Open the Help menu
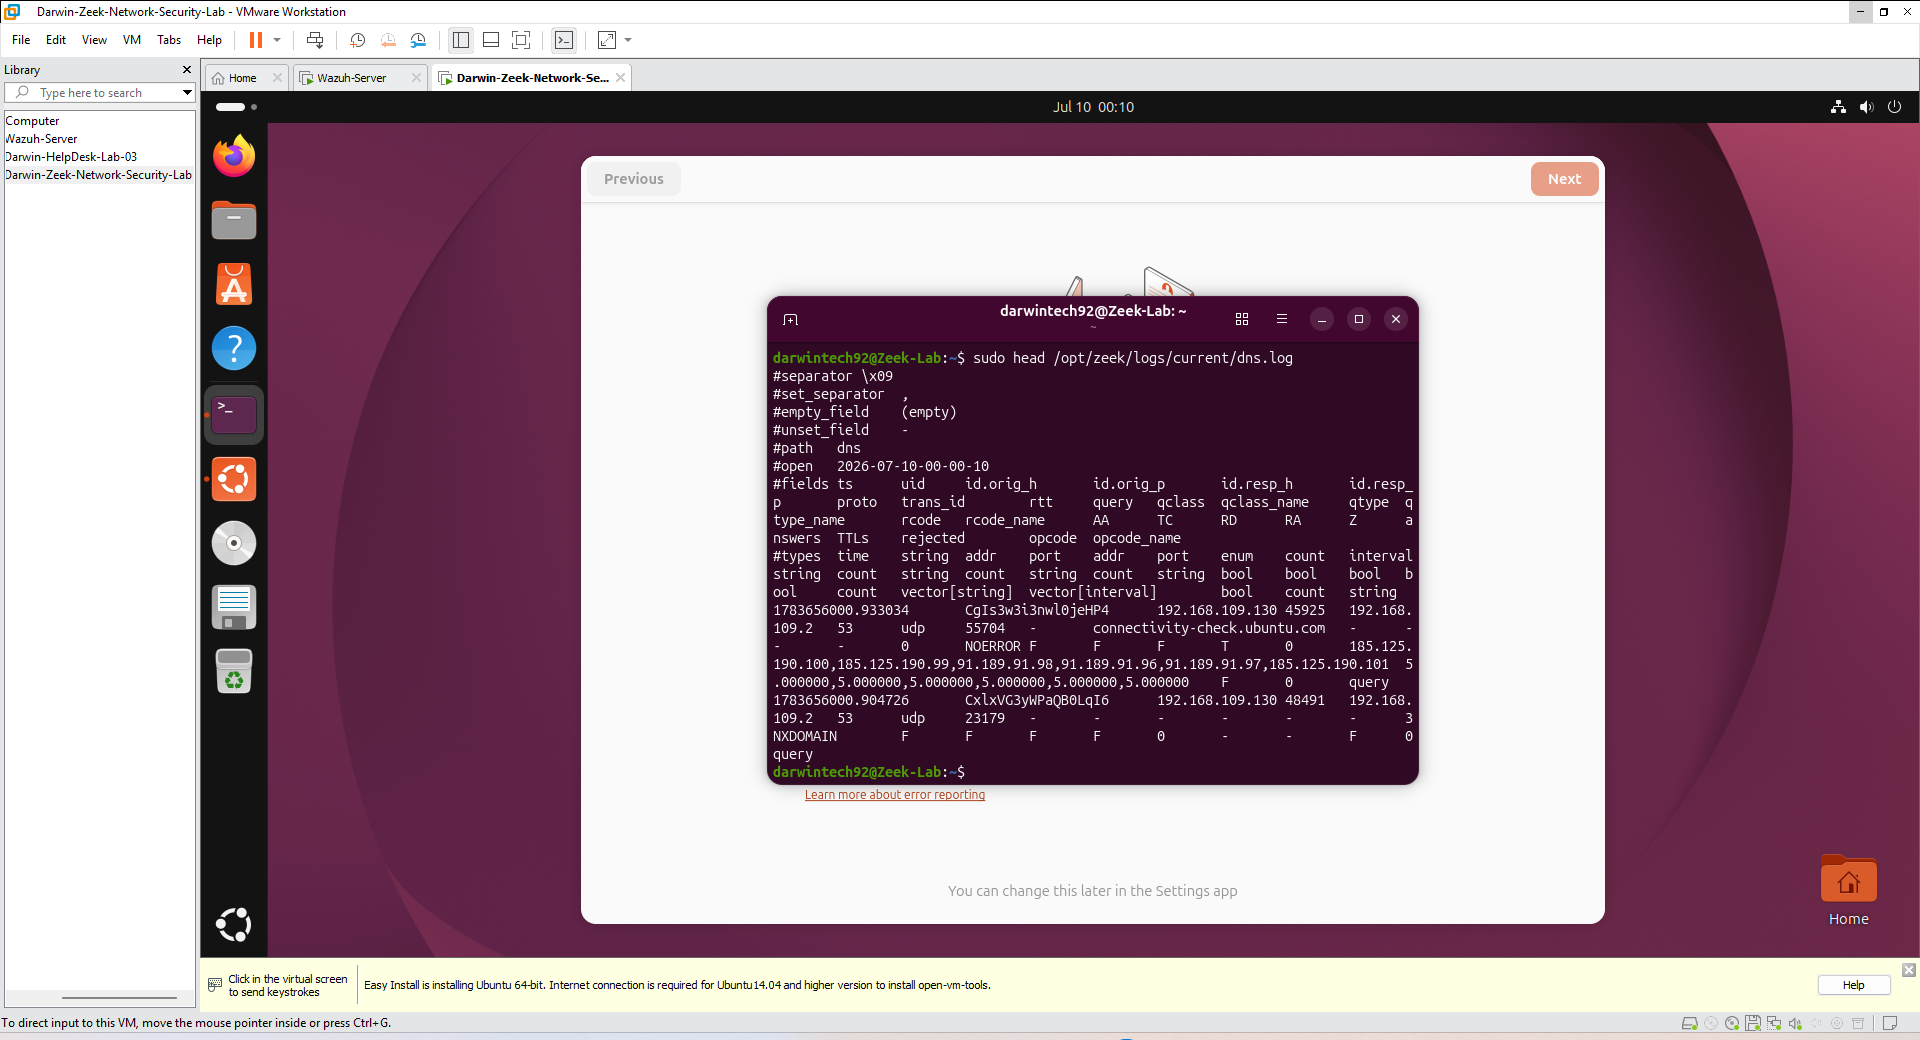This screenshot has width=1920, height=1040. click(209, 40)
